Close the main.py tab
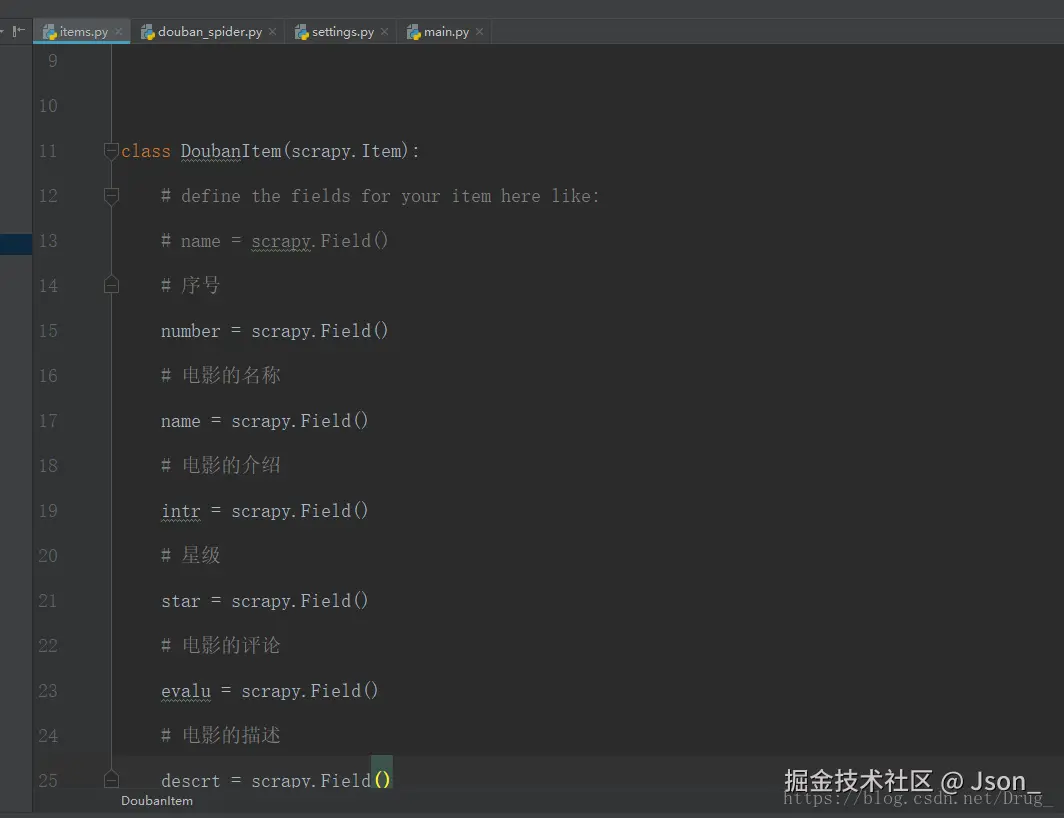 point(480,32)
